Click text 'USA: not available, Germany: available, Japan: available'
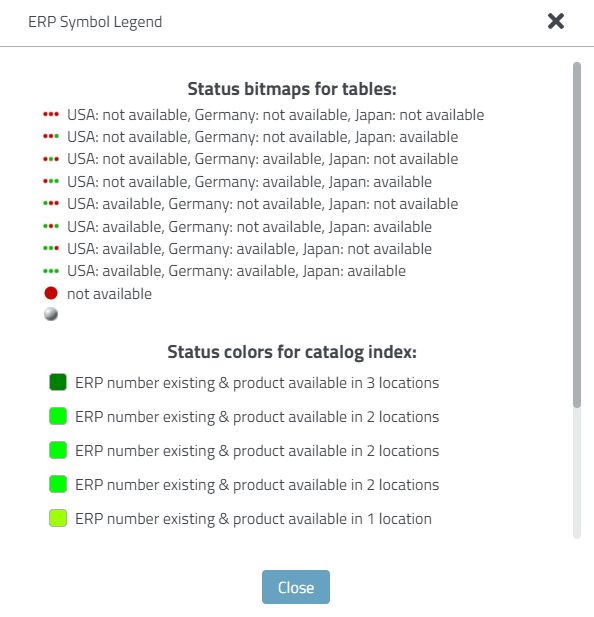The image size is (594, 617). click(x=249, y=182)
